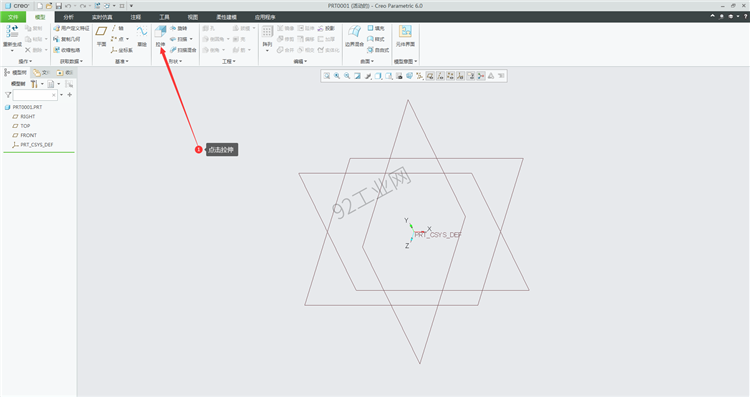Open the model tree settings dropdown
This screenshot has height=397, width=750.
click(36, 84)
